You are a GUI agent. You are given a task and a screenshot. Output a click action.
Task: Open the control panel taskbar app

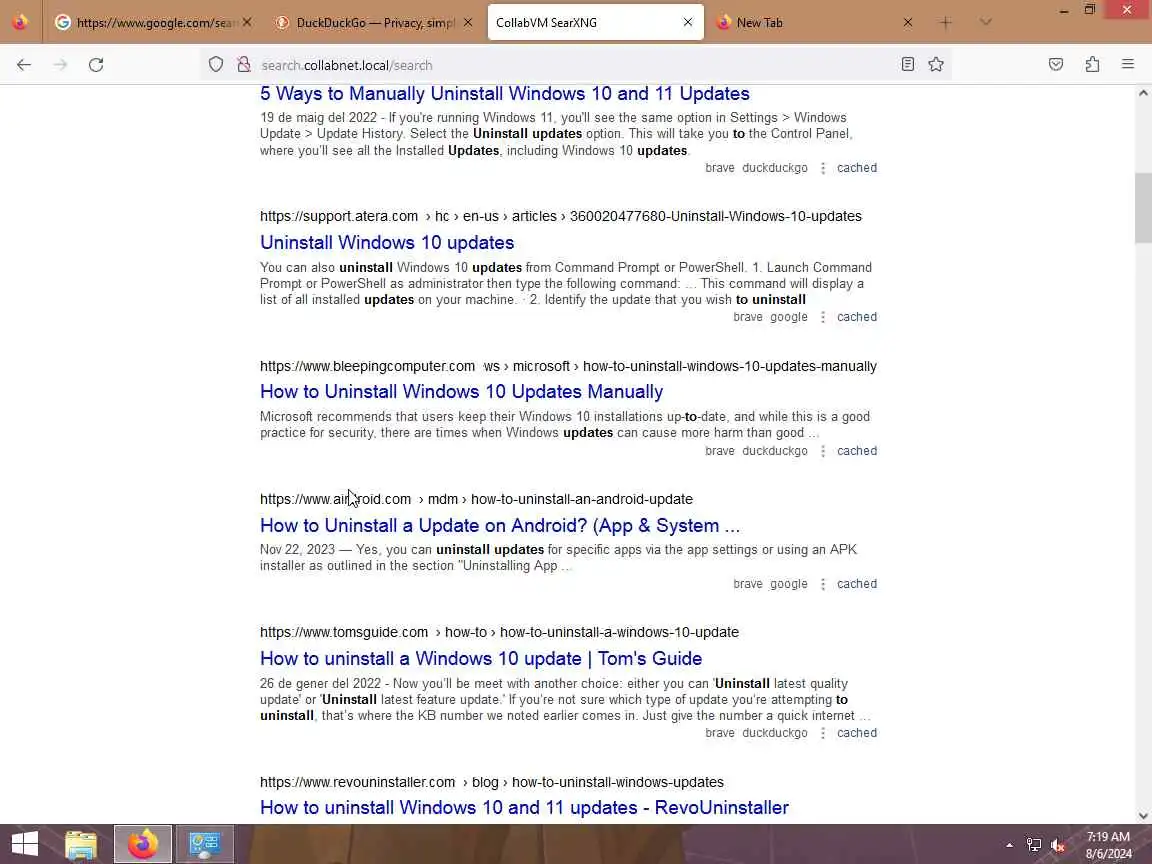[x=205, y=844]
